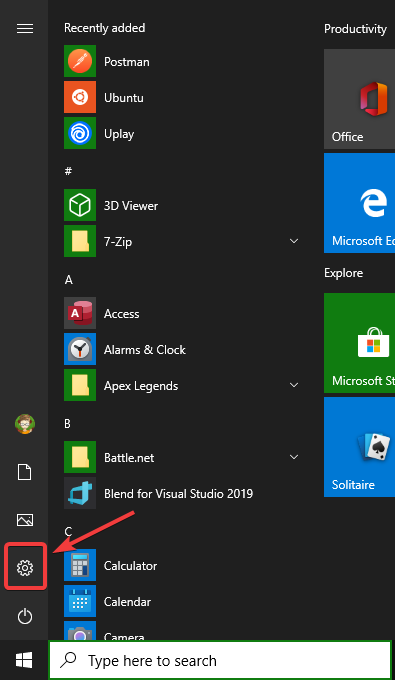Open the Calendar app icon
This screenshot has width=395, height=680.
pos(80,601)
